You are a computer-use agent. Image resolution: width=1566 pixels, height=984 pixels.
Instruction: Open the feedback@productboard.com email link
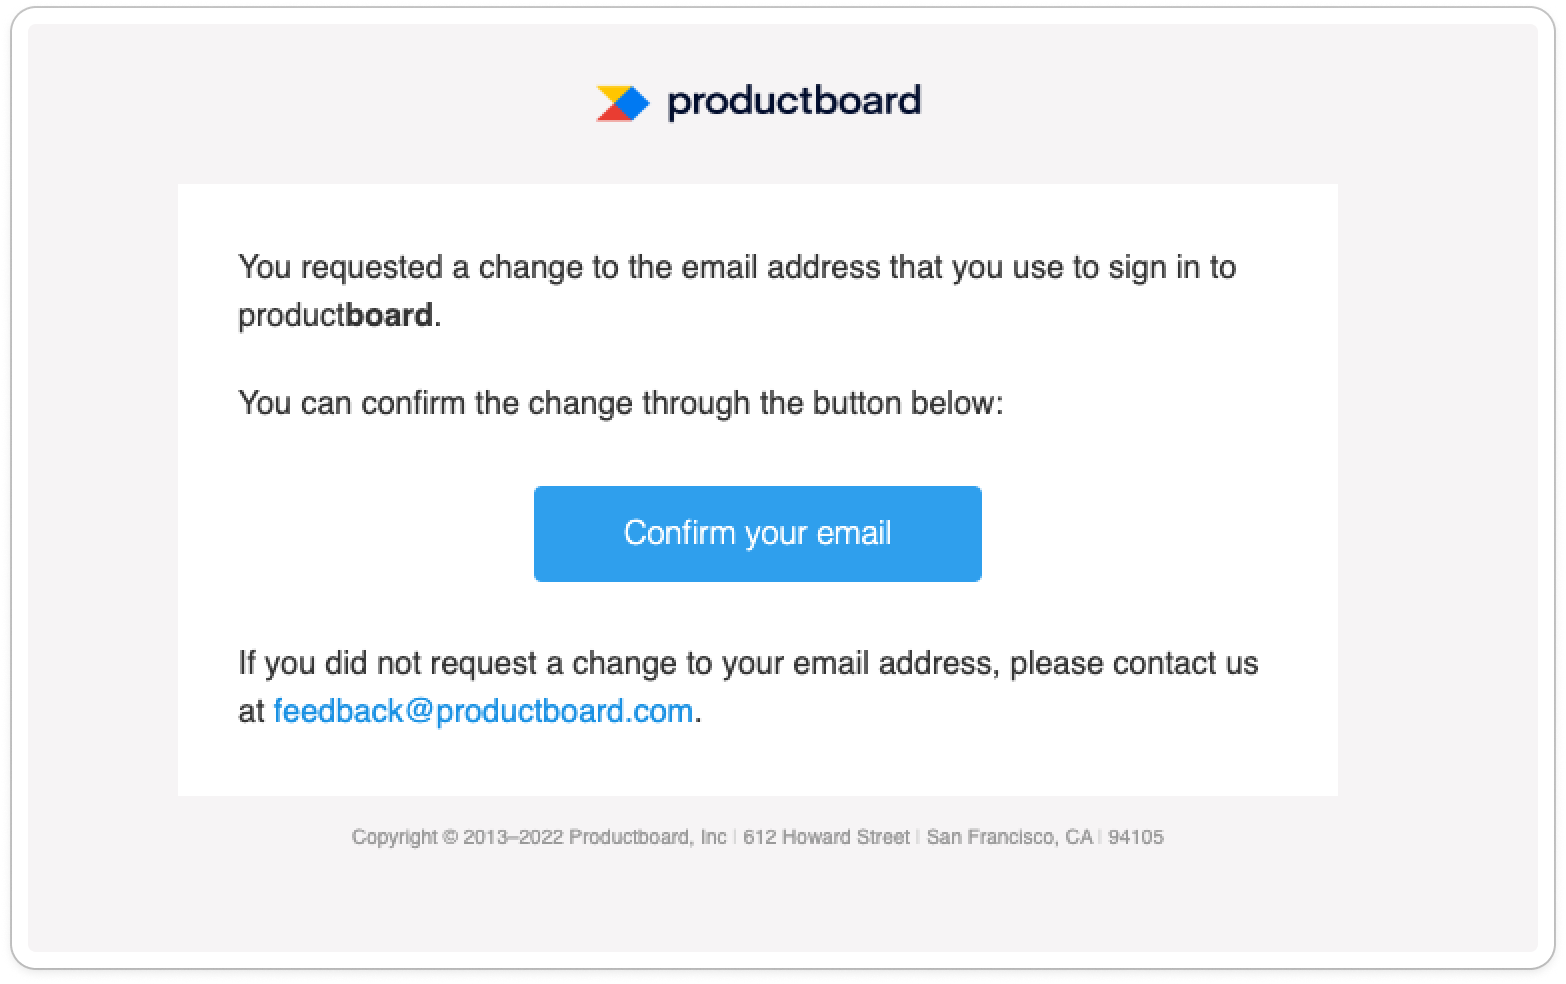(483, 711)
